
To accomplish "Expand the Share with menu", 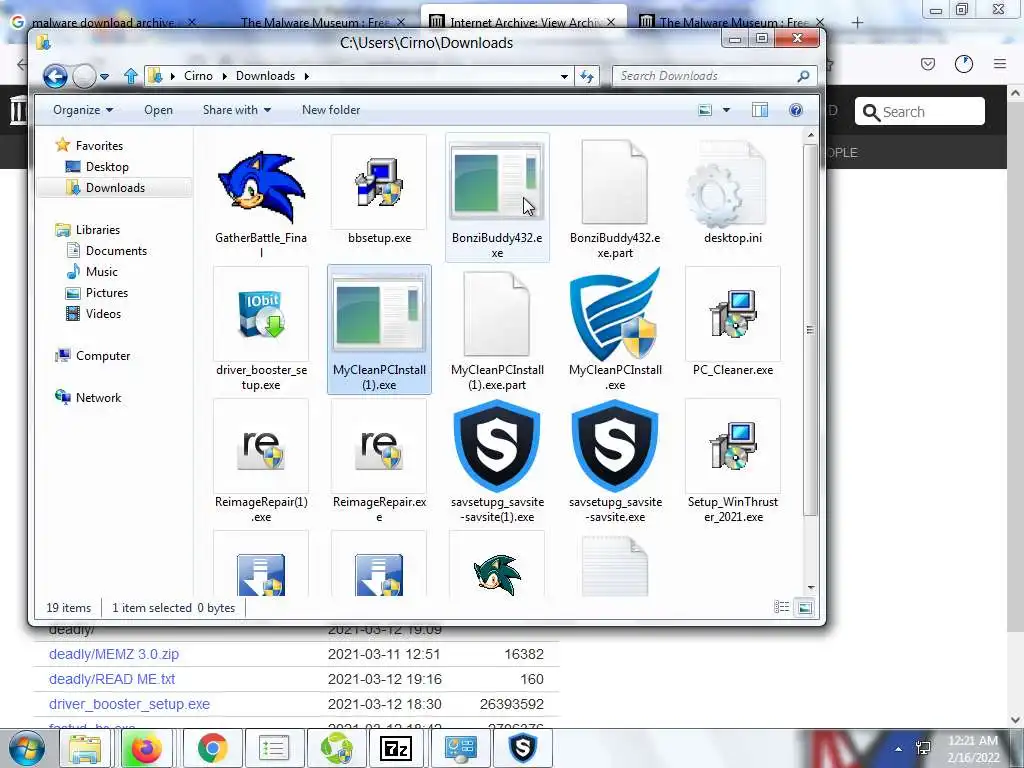I will (x=236, y=110).
